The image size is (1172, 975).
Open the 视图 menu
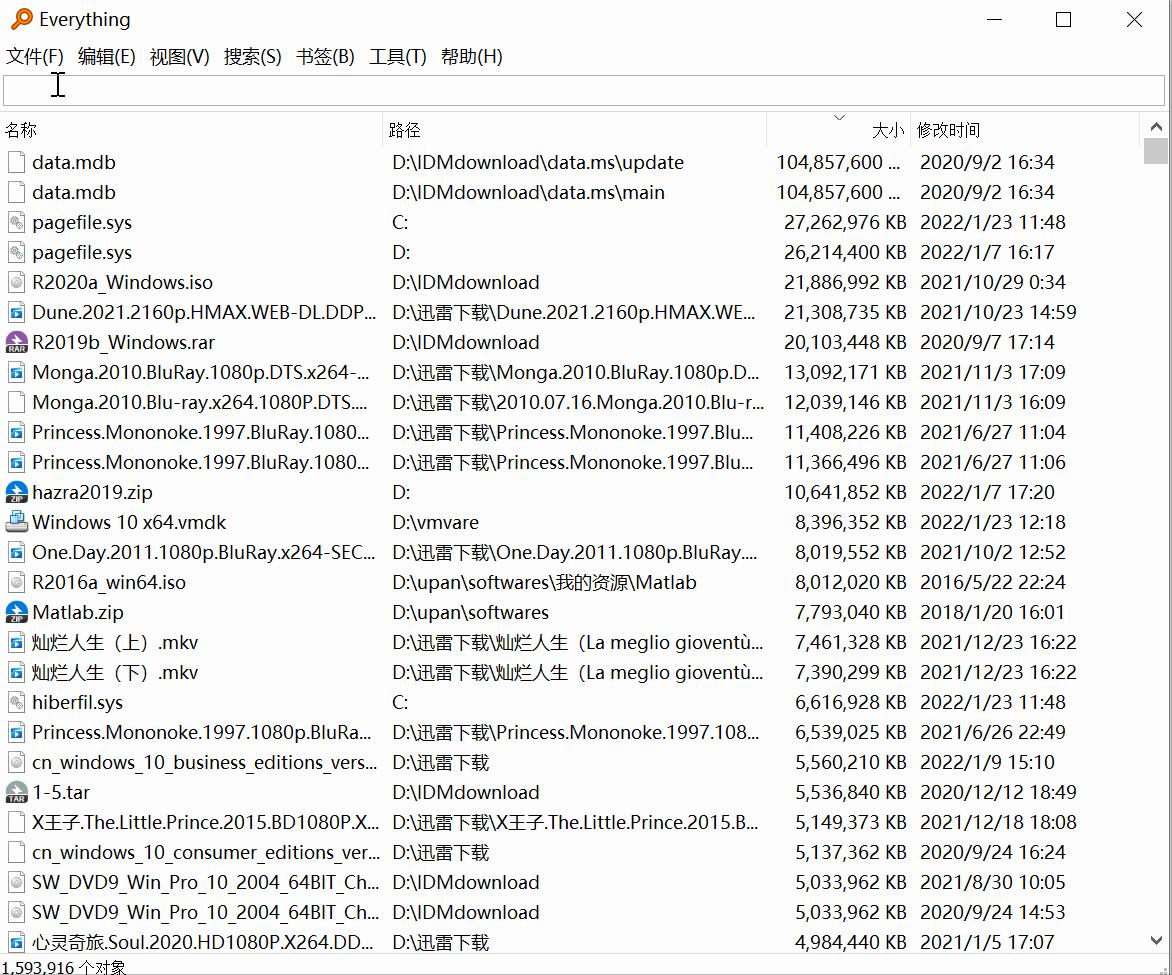pyautogui.click(x=178, y=57)
